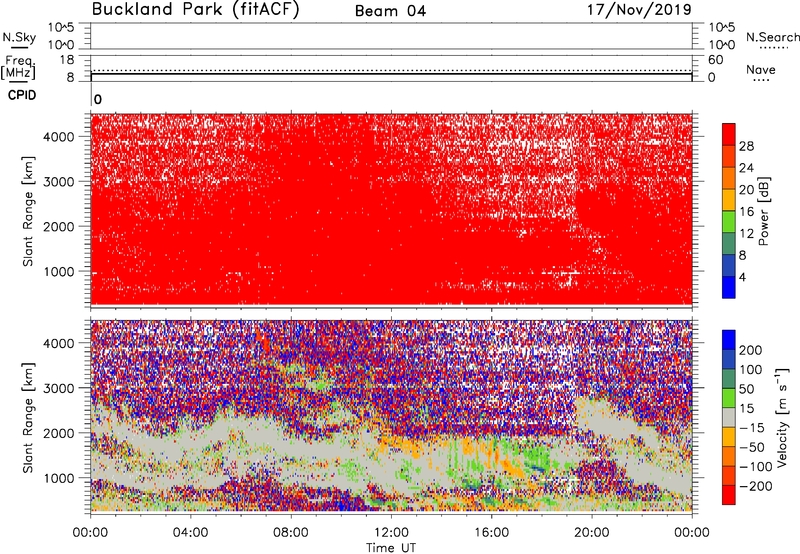Screen dimensions: 800x554
Task: Click the title 'Buckland Park (fitACF)'
Action: click(195, 9)
